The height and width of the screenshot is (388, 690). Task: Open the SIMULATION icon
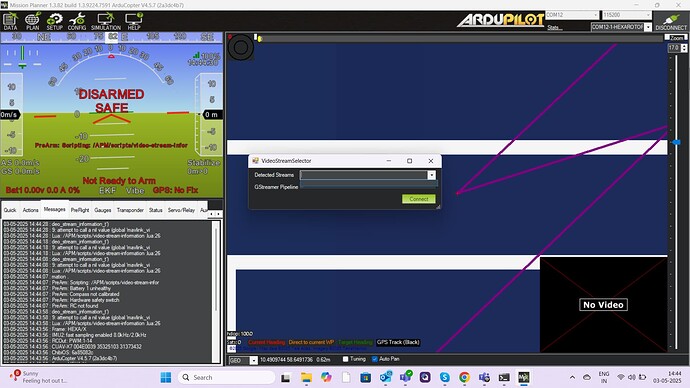106,21
